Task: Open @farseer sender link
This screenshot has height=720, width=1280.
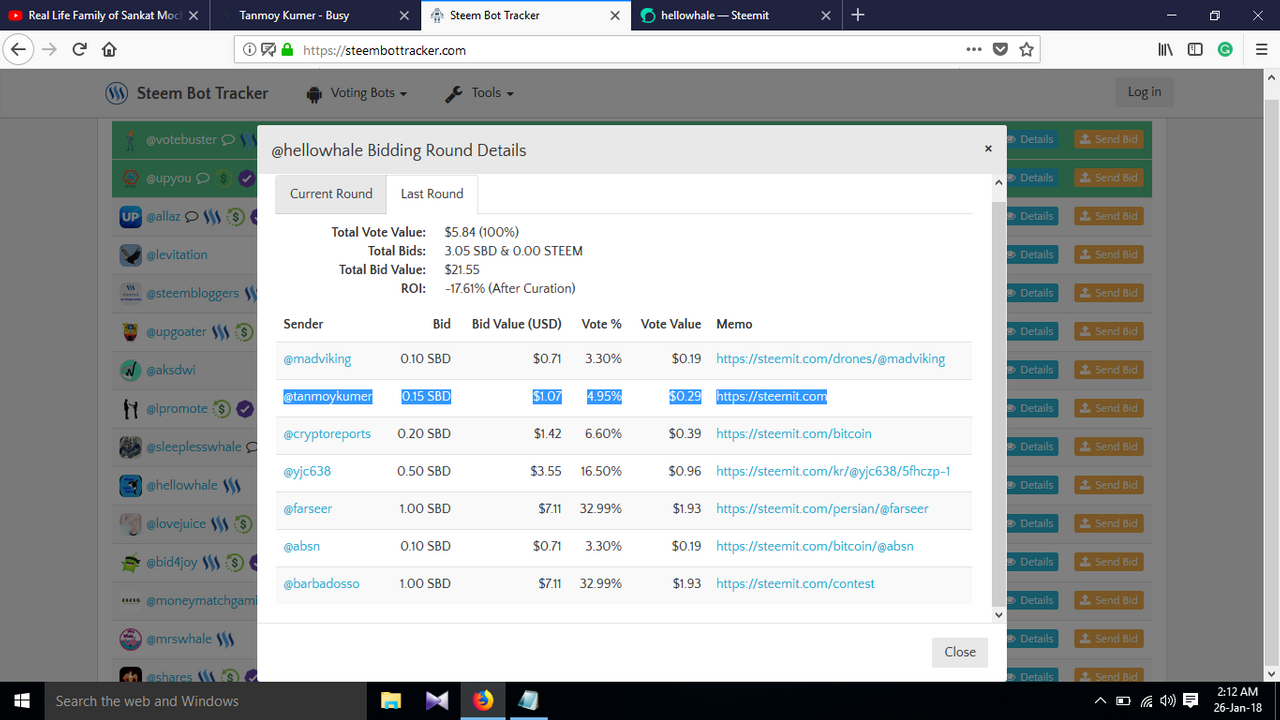Action: [308, 509]
